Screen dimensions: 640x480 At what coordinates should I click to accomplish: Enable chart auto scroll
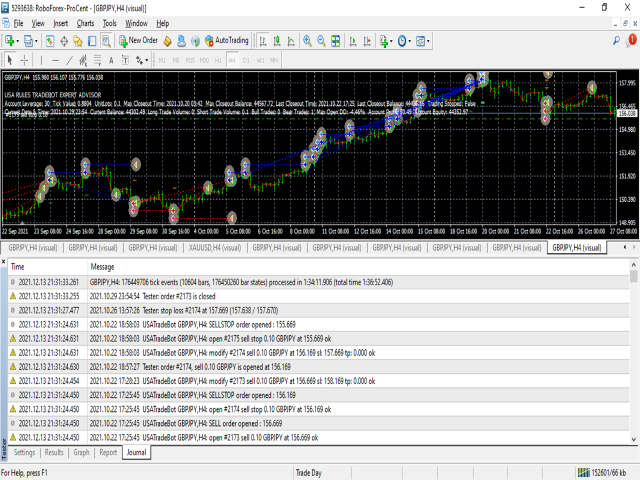(x=353, y=41)
